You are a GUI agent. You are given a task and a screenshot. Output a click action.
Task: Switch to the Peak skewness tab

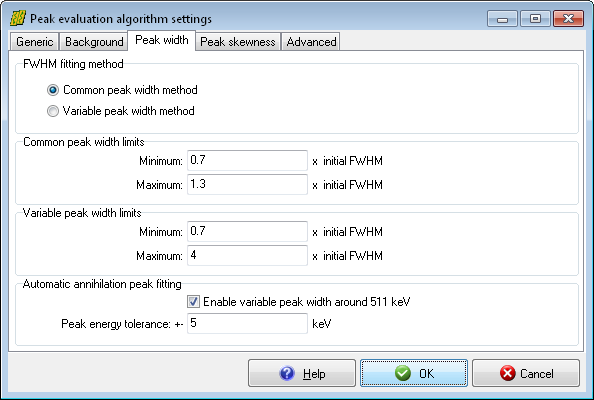tap(238, 42)
